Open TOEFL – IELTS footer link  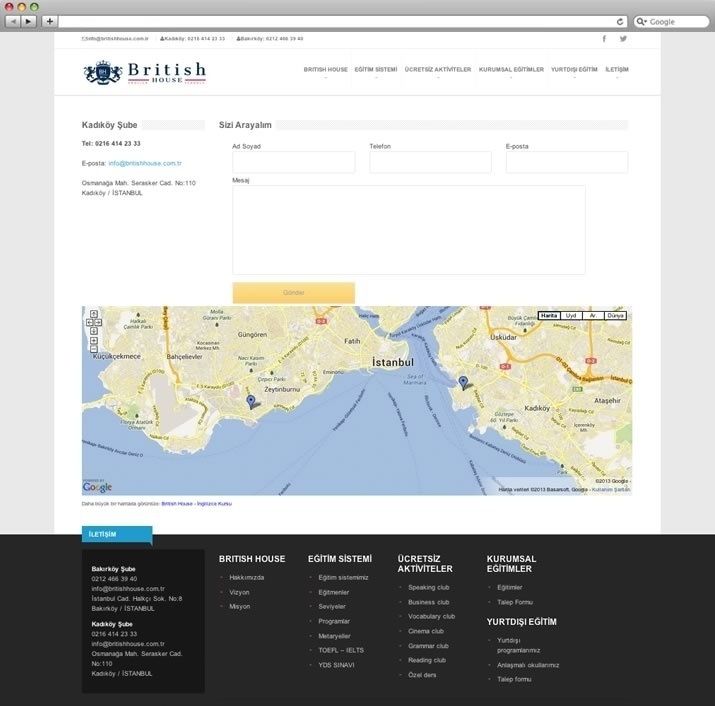(x=341, y=650)
